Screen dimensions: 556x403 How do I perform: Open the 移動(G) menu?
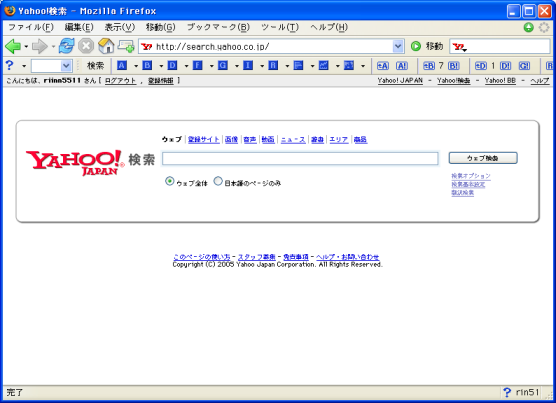pos(160,27)
